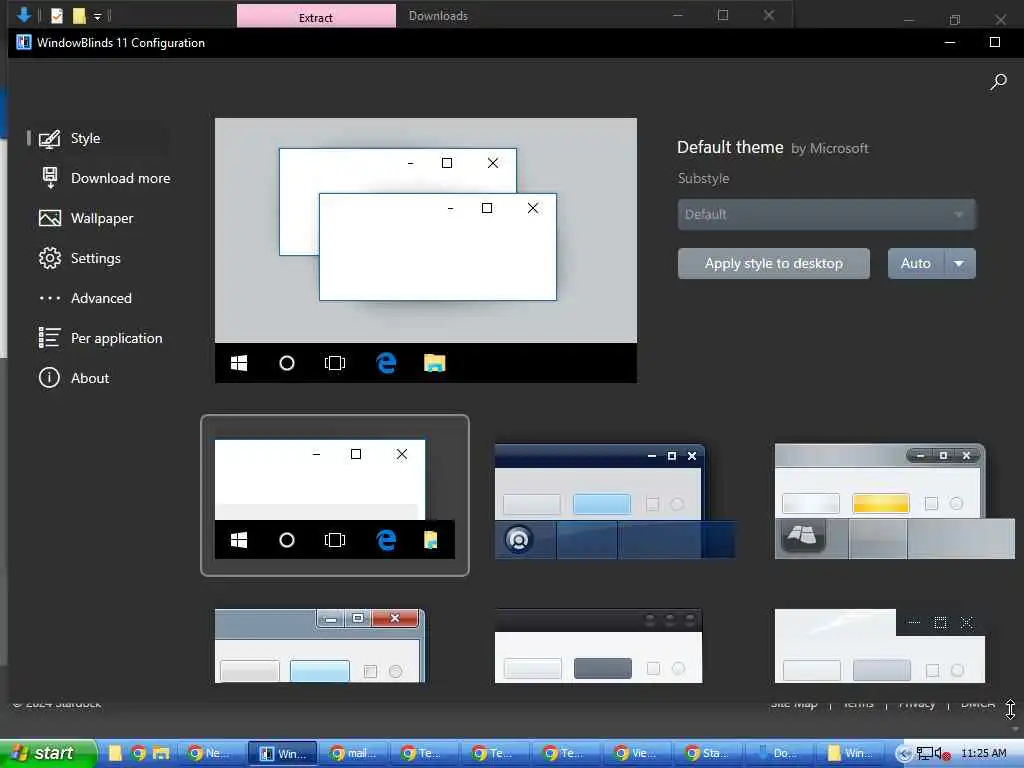Open the Style section icon in sidebar
1024x768 pixels.
(x=50, y=138)
